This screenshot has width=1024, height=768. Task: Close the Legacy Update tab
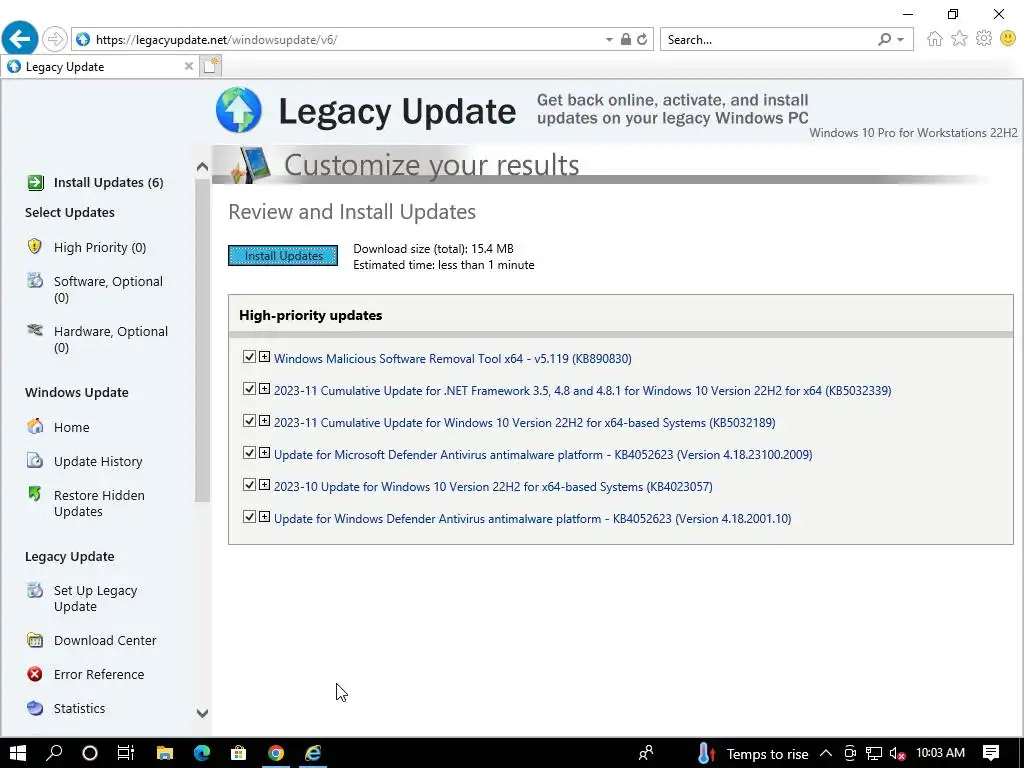pos(189,66)
